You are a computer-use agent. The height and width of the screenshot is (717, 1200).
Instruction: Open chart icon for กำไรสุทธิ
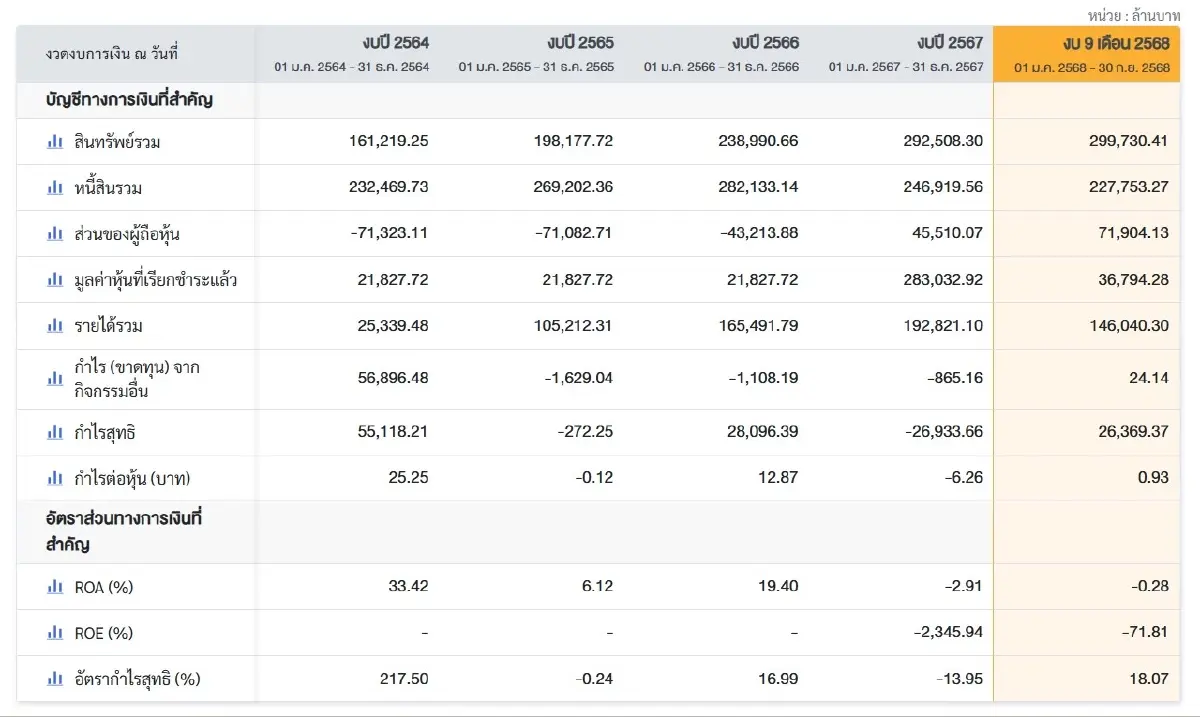(x=55, y=433)
